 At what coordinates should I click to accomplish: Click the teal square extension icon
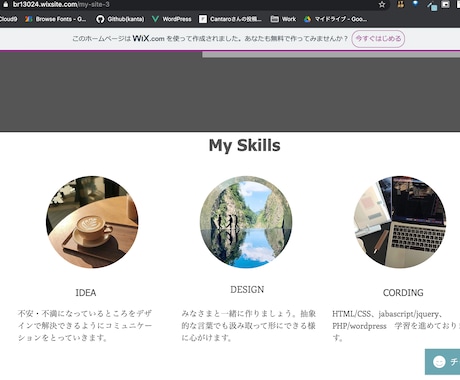click(432, 6)
